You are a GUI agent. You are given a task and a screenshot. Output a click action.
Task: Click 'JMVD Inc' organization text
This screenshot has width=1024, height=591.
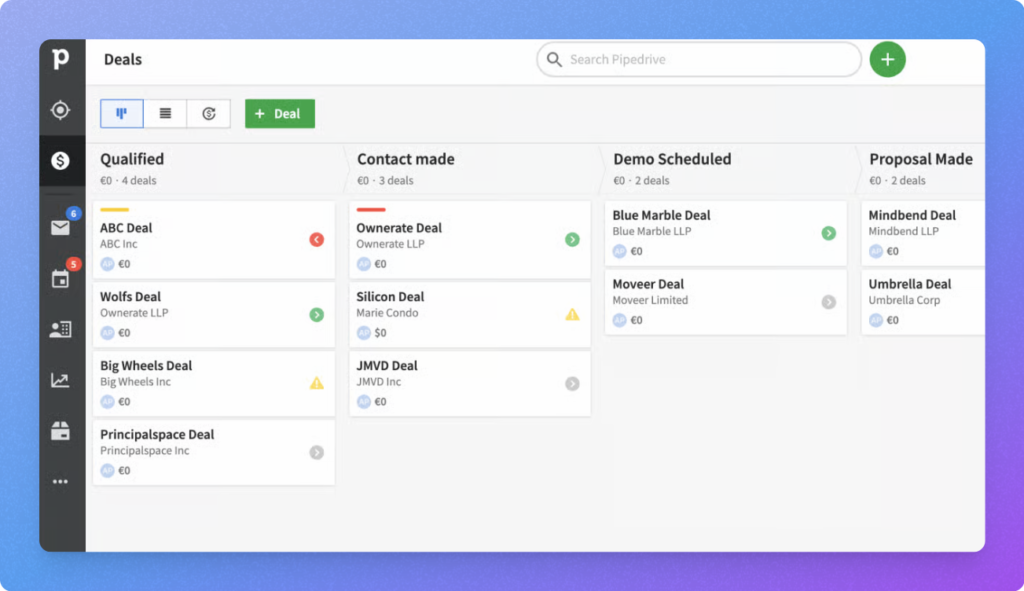(x=379, y=381)
